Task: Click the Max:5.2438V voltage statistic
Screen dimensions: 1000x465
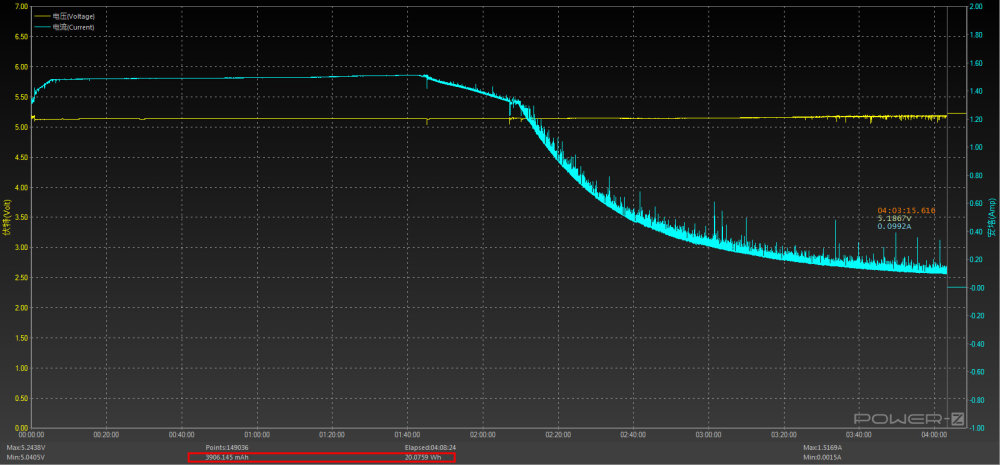Action: 26,447
